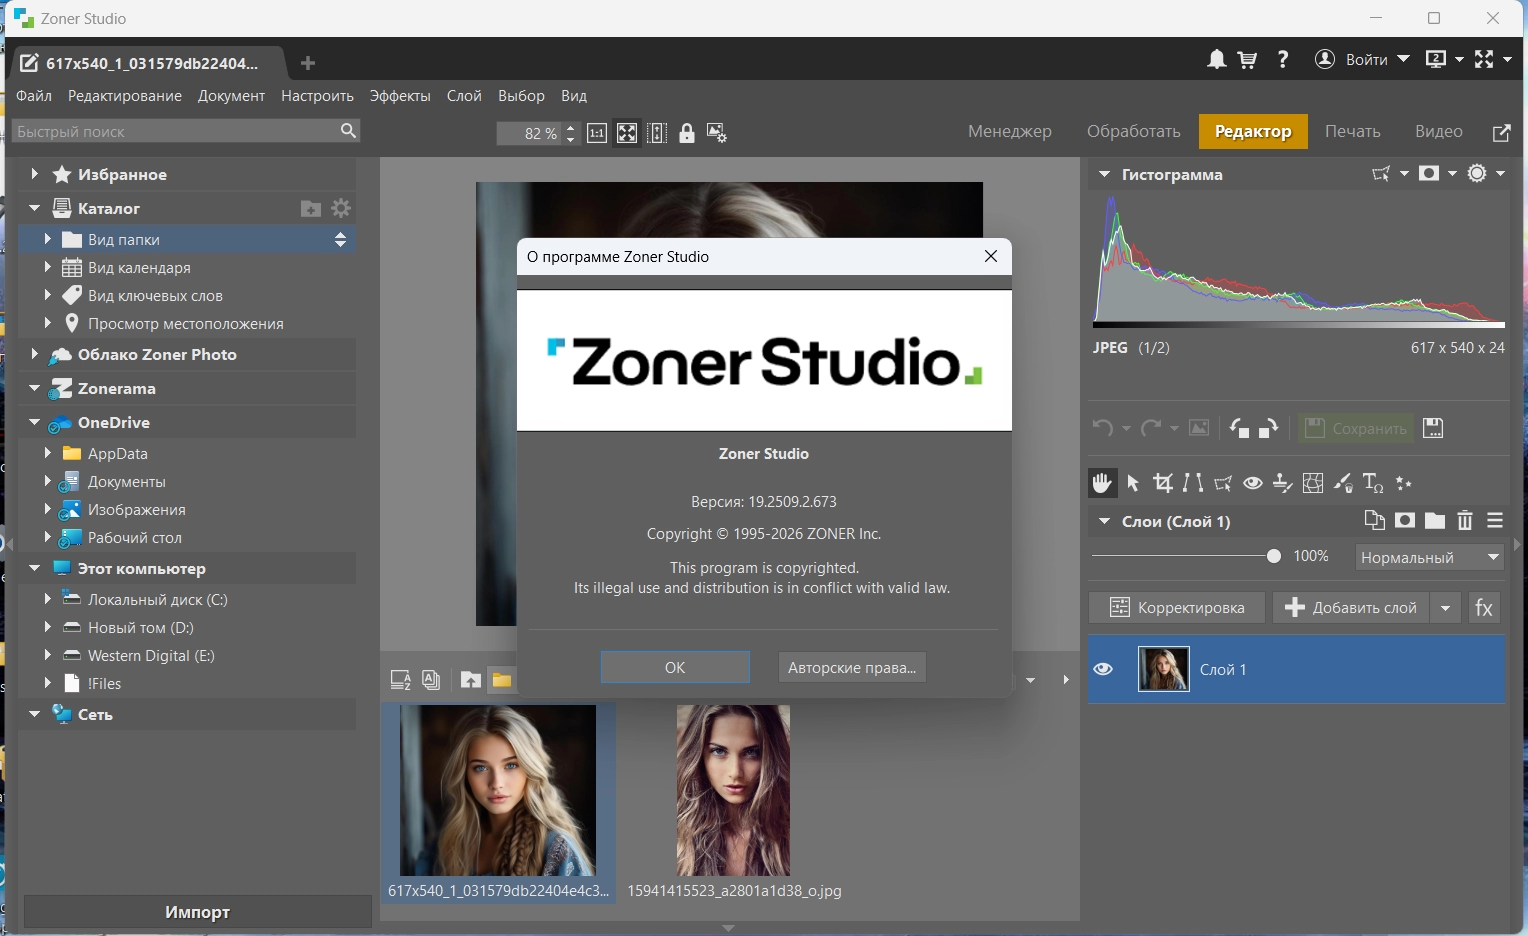Add a mask to the layer

pyautogui.click(x=1405, y=520)
